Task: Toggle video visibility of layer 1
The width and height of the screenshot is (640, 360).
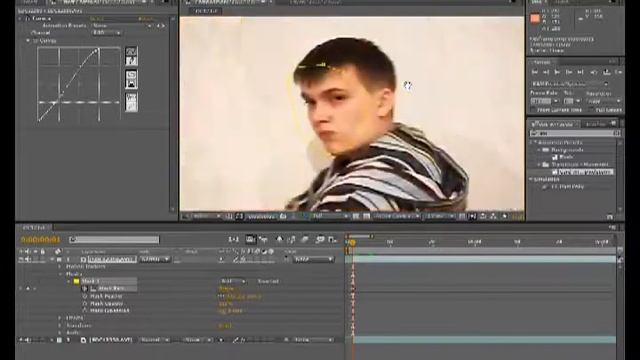Action: pyautogui.click(x=21, y=260)
